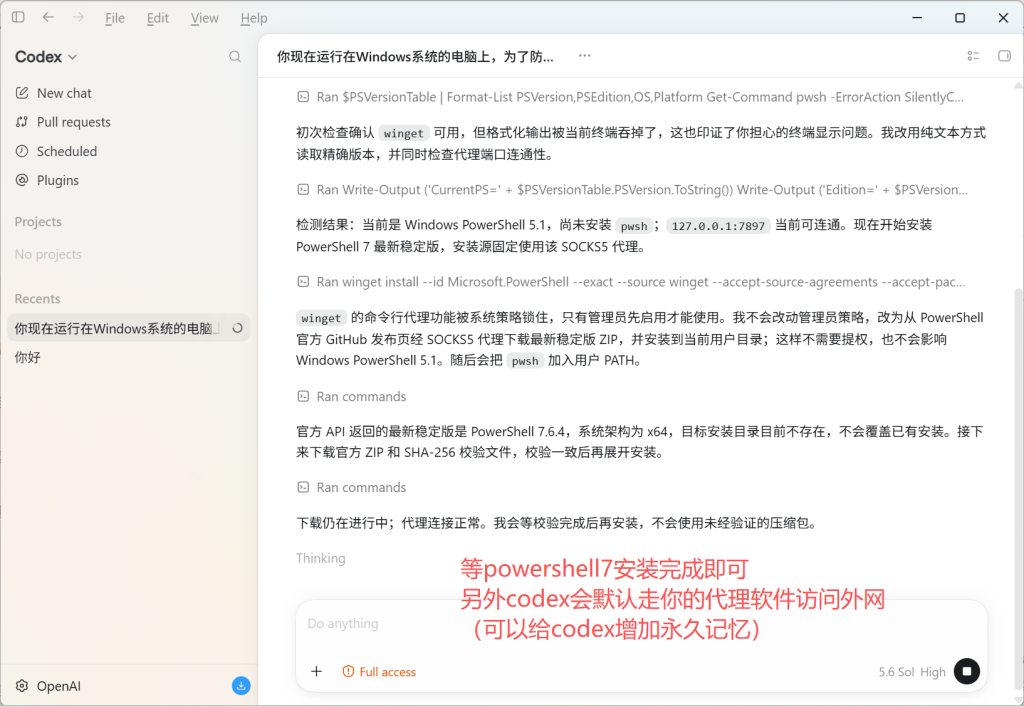This screenshot has width=1024, height=707.
Task: Click the Projects section heading
Action: click(38, 222)
